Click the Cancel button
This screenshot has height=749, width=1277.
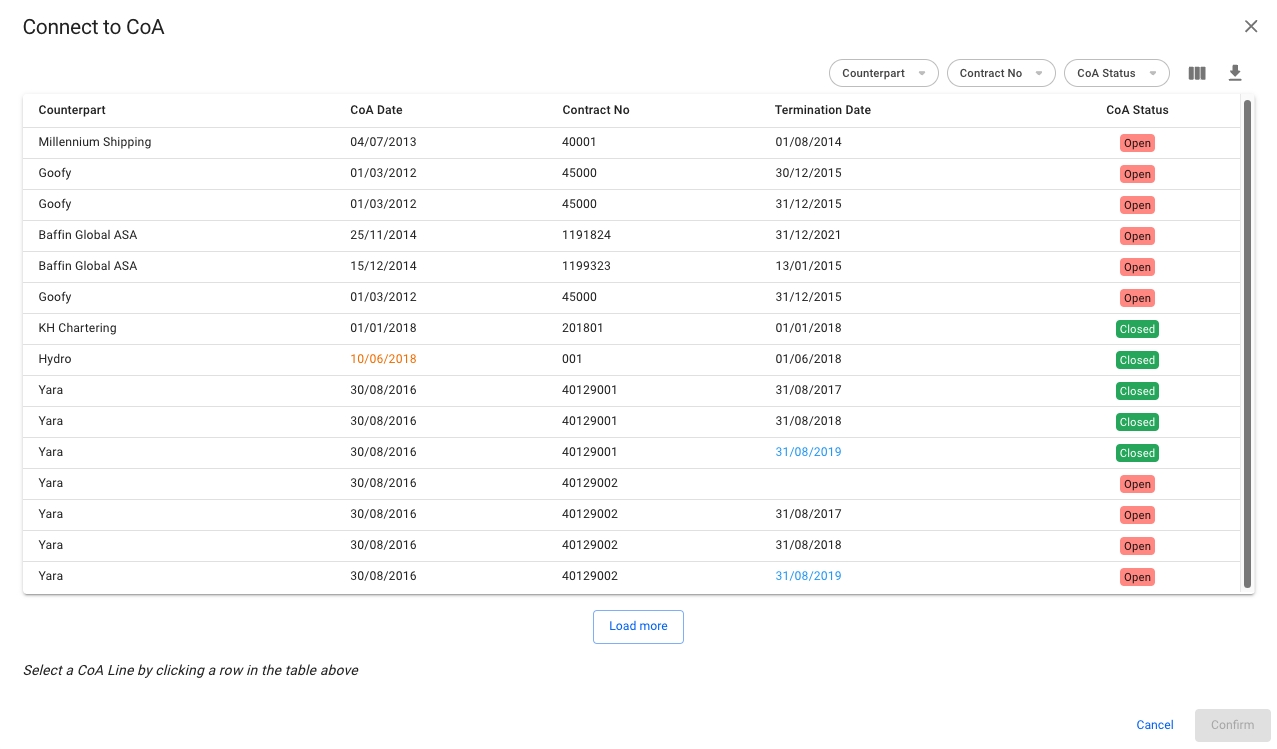coord(1154,725)
